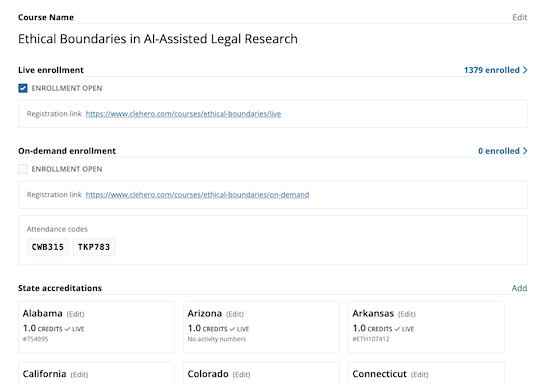Click Alabama 1.0 credits text
The width and height of the screenshot is (550, 385).
point(42,329)
